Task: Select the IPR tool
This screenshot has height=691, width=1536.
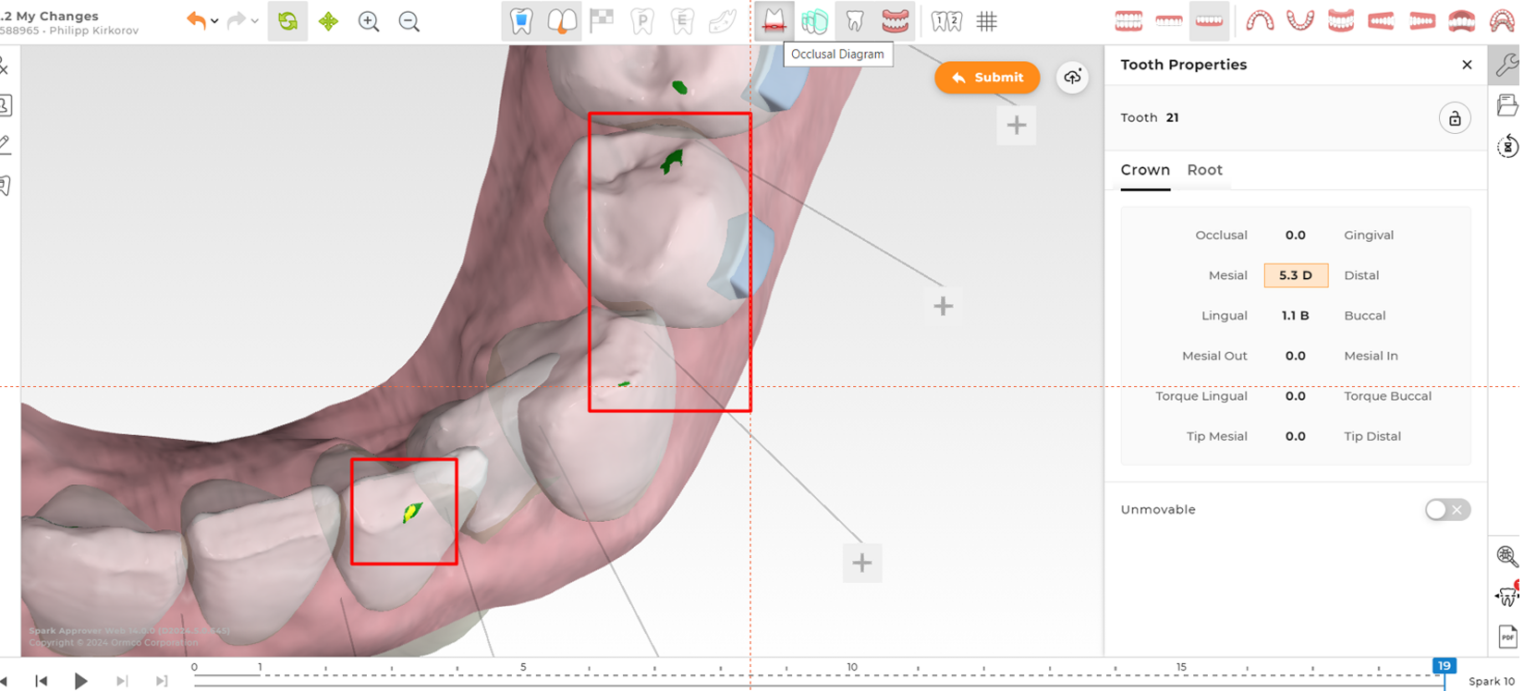Action: [x=561, y=20]
